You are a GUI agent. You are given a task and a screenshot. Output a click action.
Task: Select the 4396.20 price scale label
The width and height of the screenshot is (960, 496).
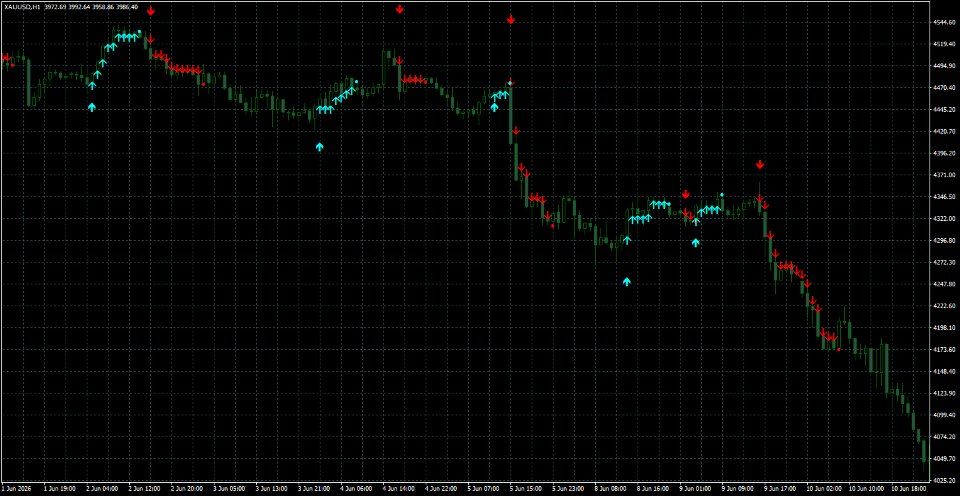[x=945, y=154]
